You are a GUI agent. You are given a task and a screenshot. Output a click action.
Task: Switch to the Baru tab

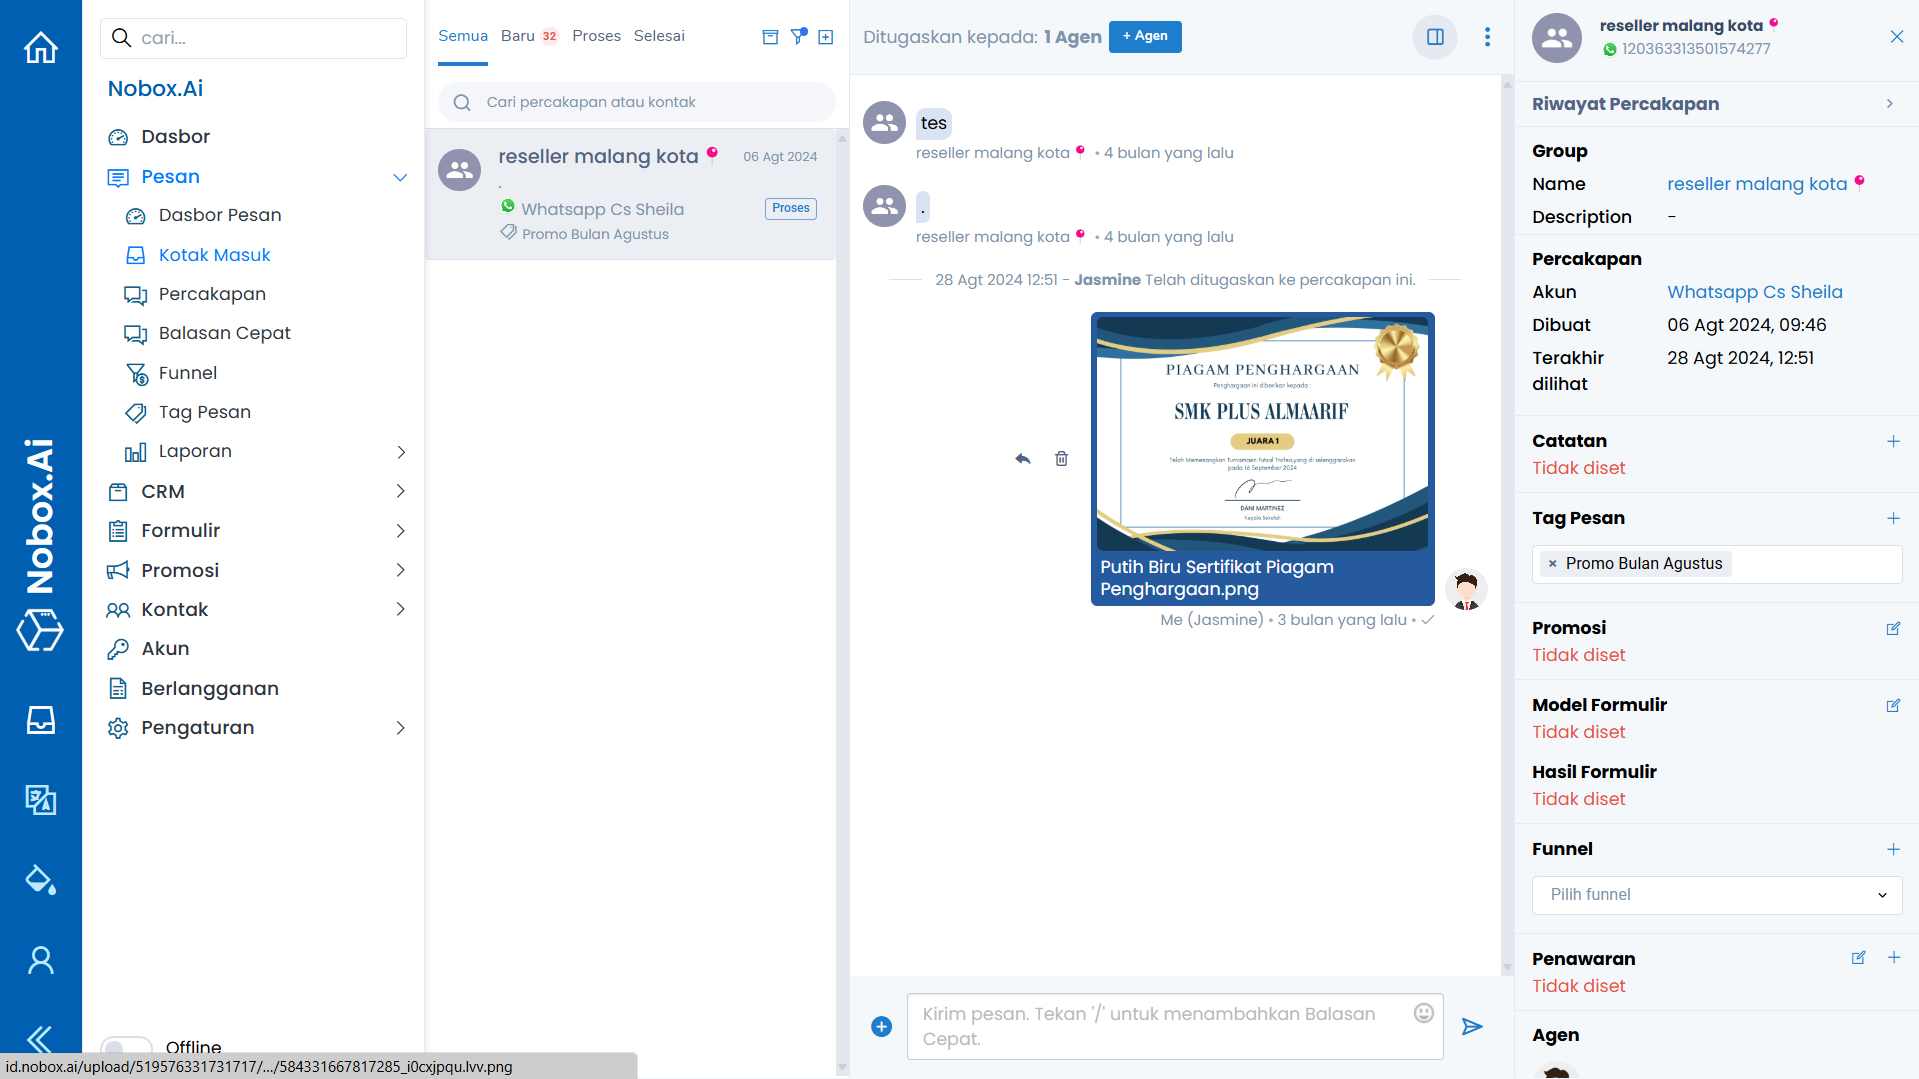(x=518, y=36)
